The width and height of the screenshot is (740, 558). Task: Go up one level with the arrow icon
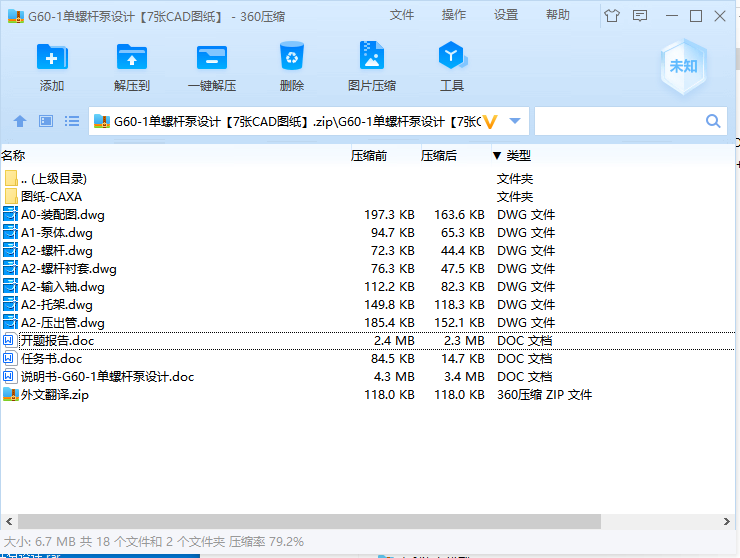click(20, 121)
